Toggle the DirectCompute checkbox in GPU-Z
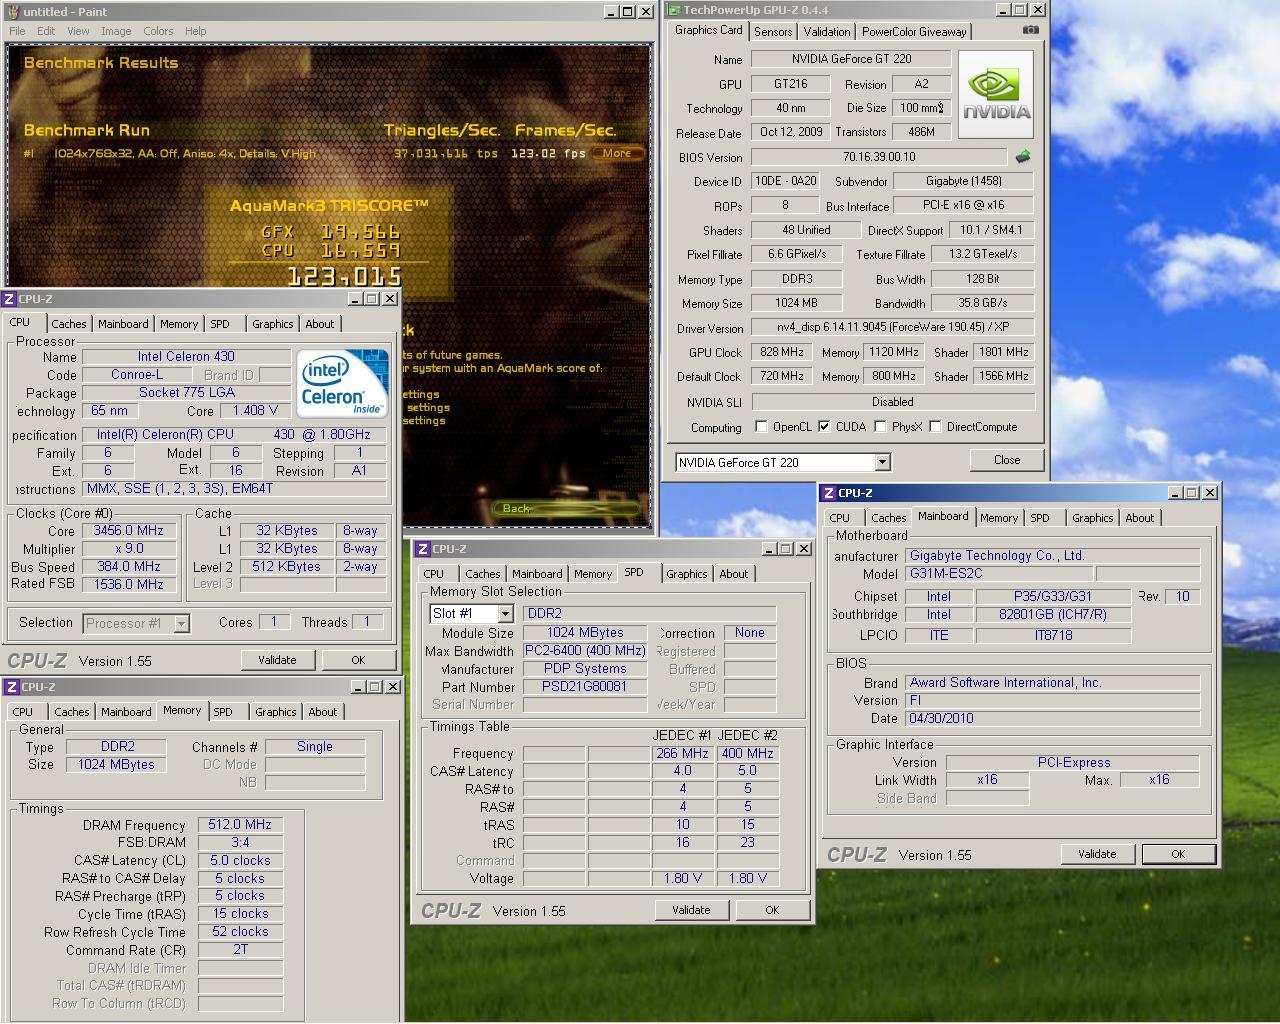 click(935, 427)
